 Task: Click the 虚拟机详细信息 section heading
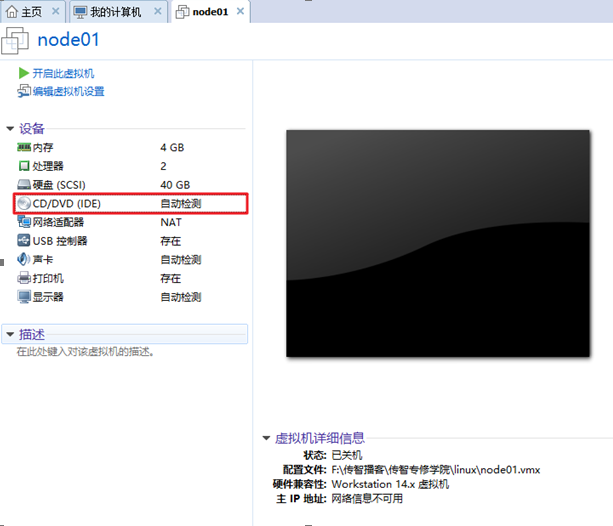click(x=320, y=438)
